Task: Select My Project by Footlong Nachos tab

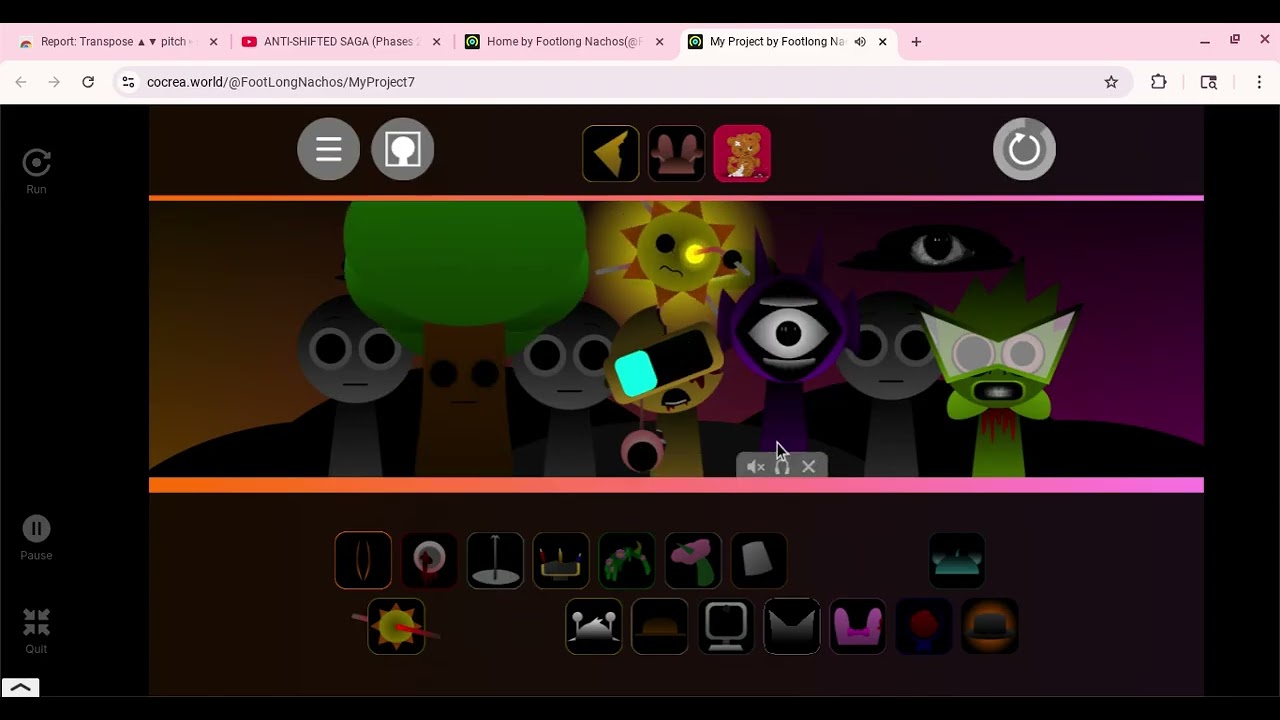Action: point(777,42)
